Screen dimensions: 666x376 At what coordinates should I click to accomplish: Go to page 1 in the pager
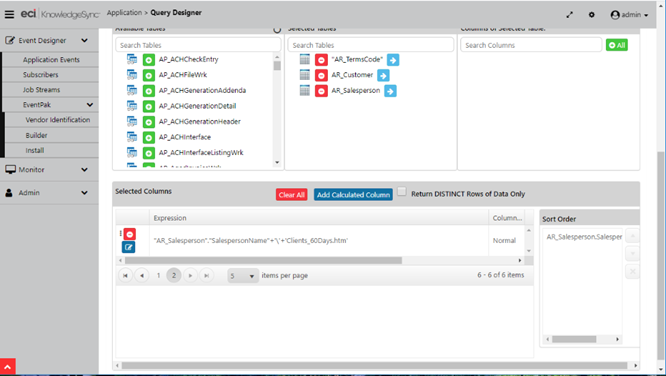[158, 276]
